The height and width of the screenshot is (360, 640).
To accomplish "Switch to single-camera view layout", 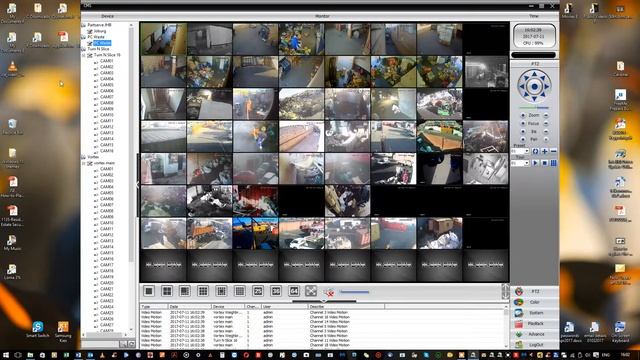I will pos(149,291).
